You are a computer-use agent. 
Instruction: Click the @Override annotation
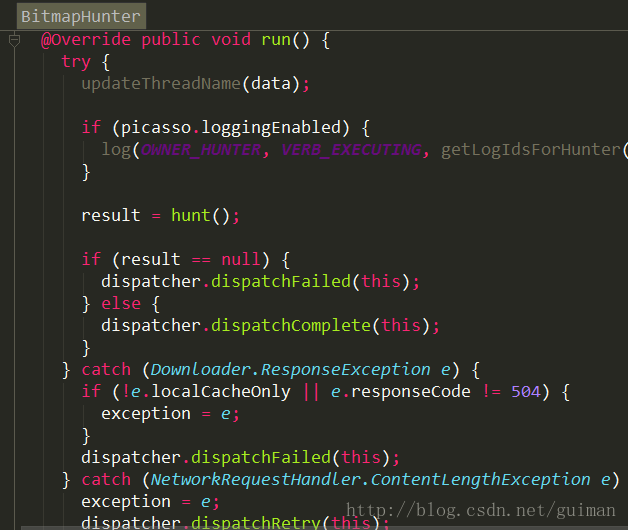[x=86, y=40]
